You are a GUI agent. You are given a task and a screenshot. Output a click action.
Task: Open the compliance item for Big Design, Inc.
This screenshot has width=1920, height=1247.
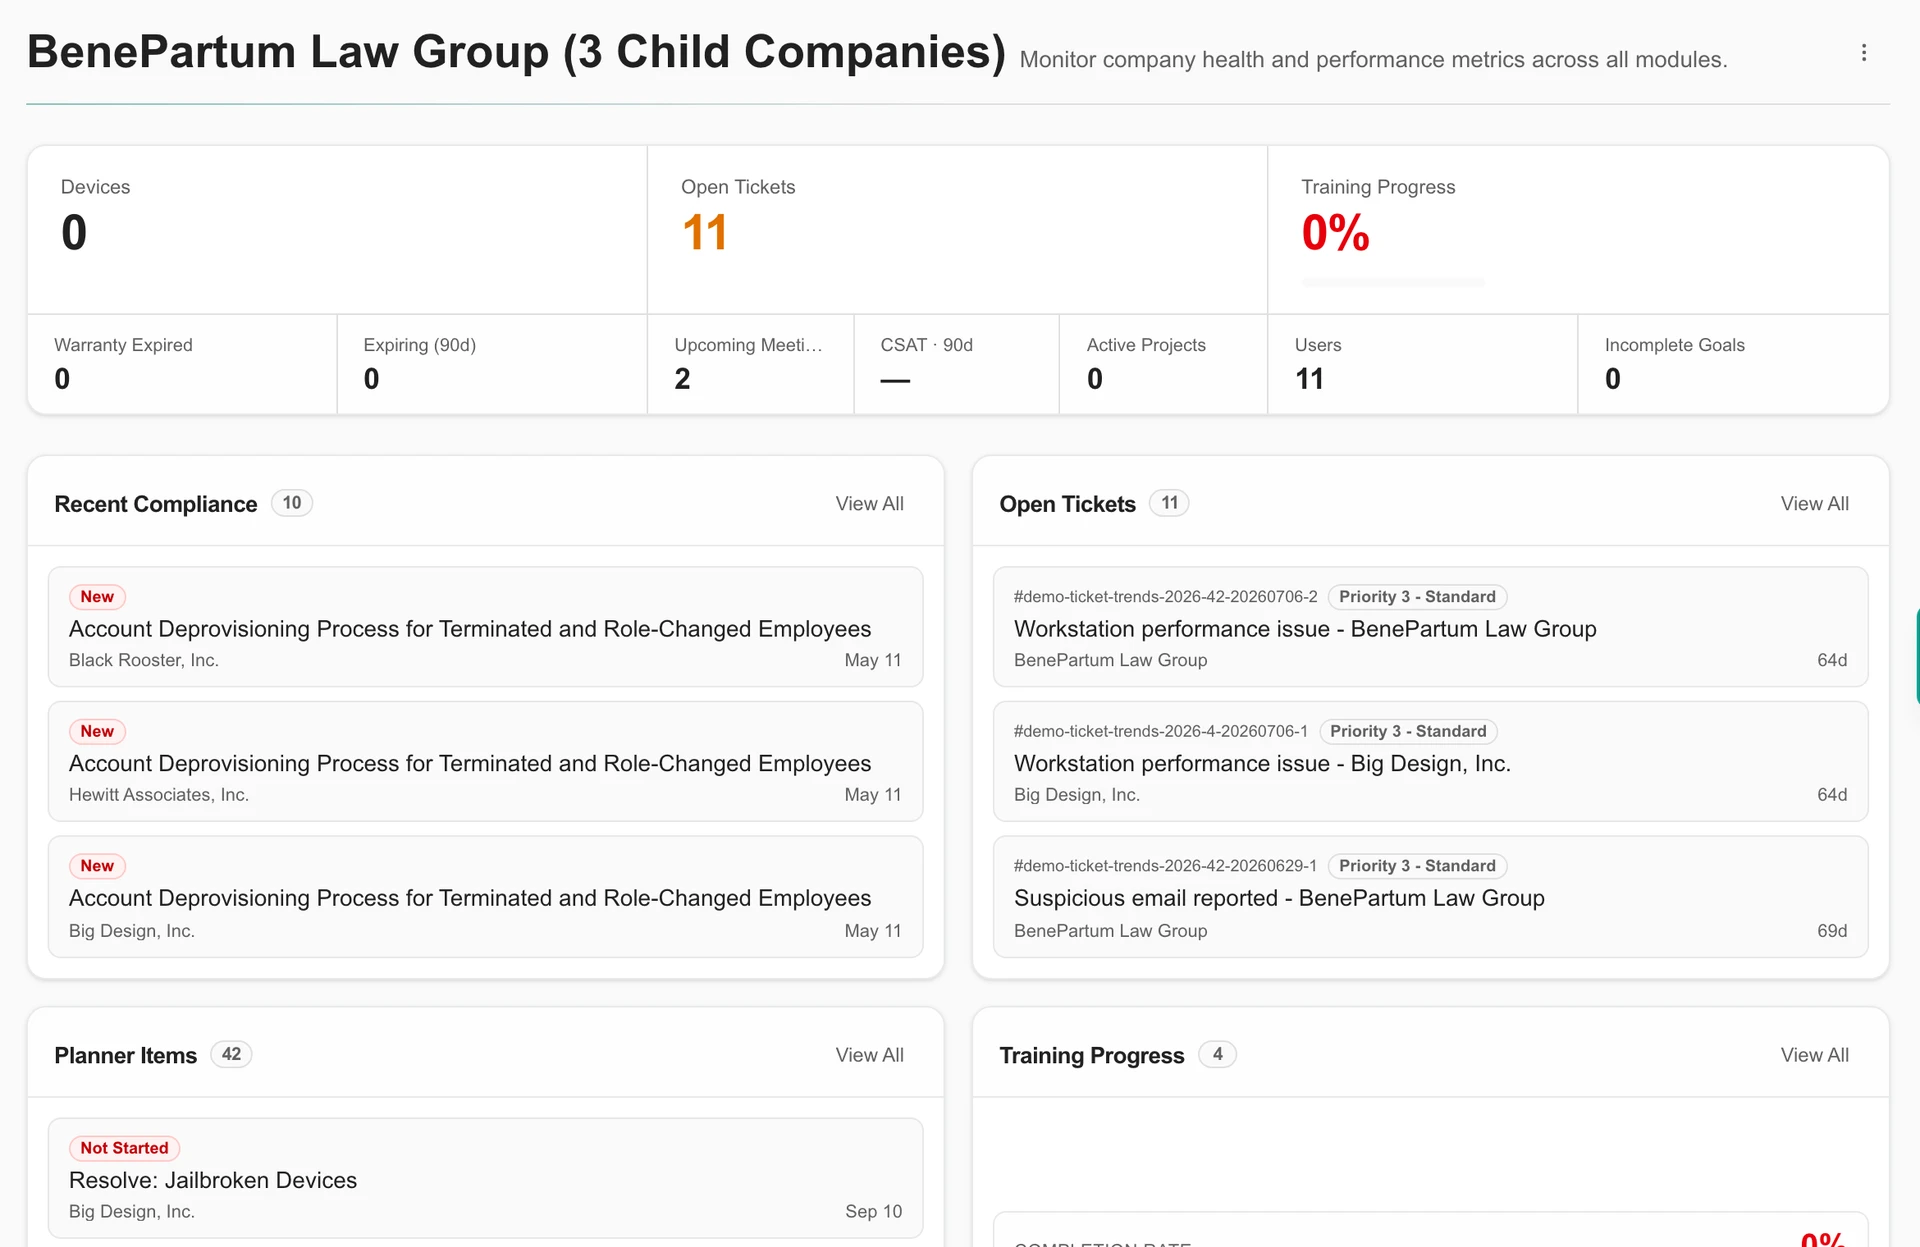[485, 897]
